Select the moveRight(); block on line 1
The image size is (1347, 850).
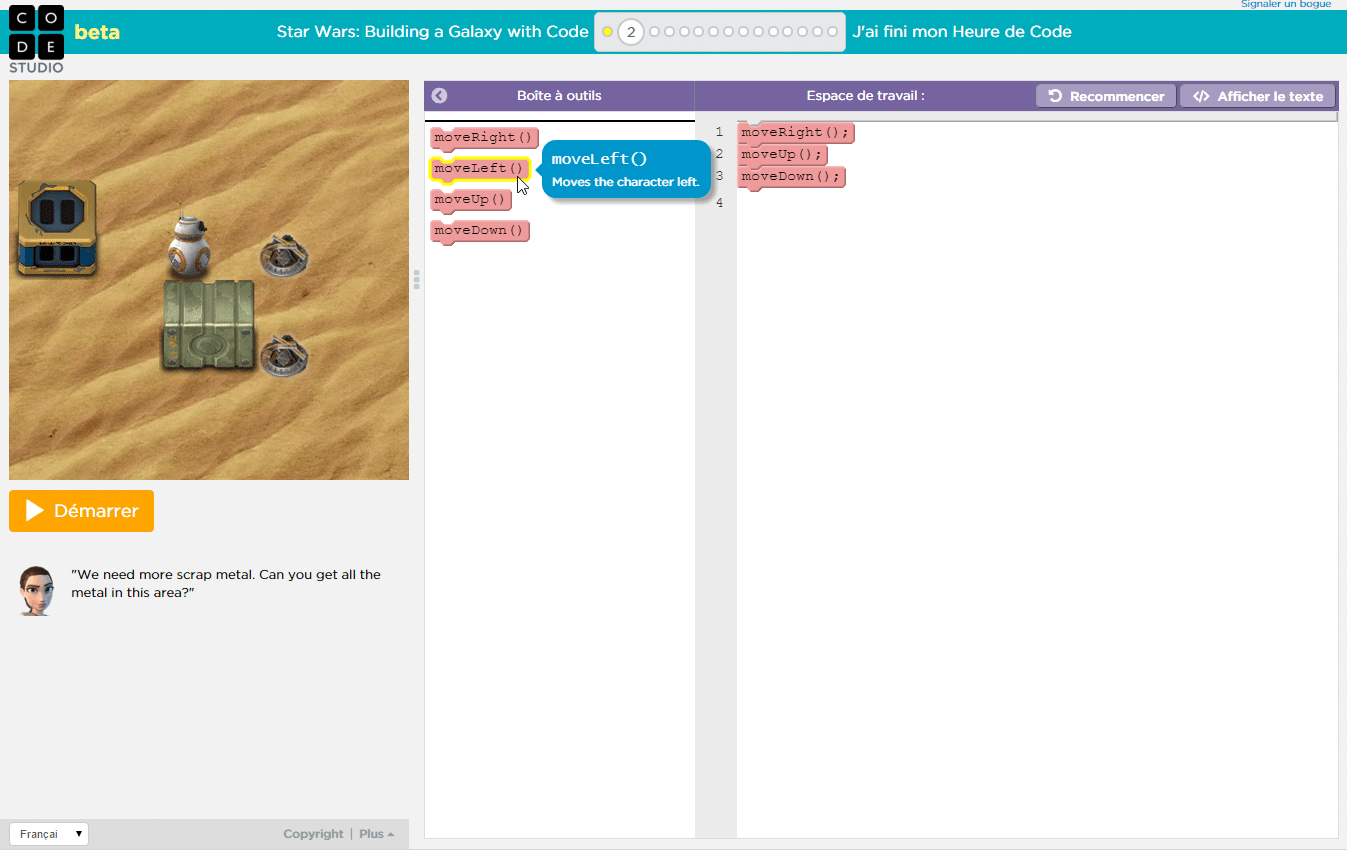point(796,132)
